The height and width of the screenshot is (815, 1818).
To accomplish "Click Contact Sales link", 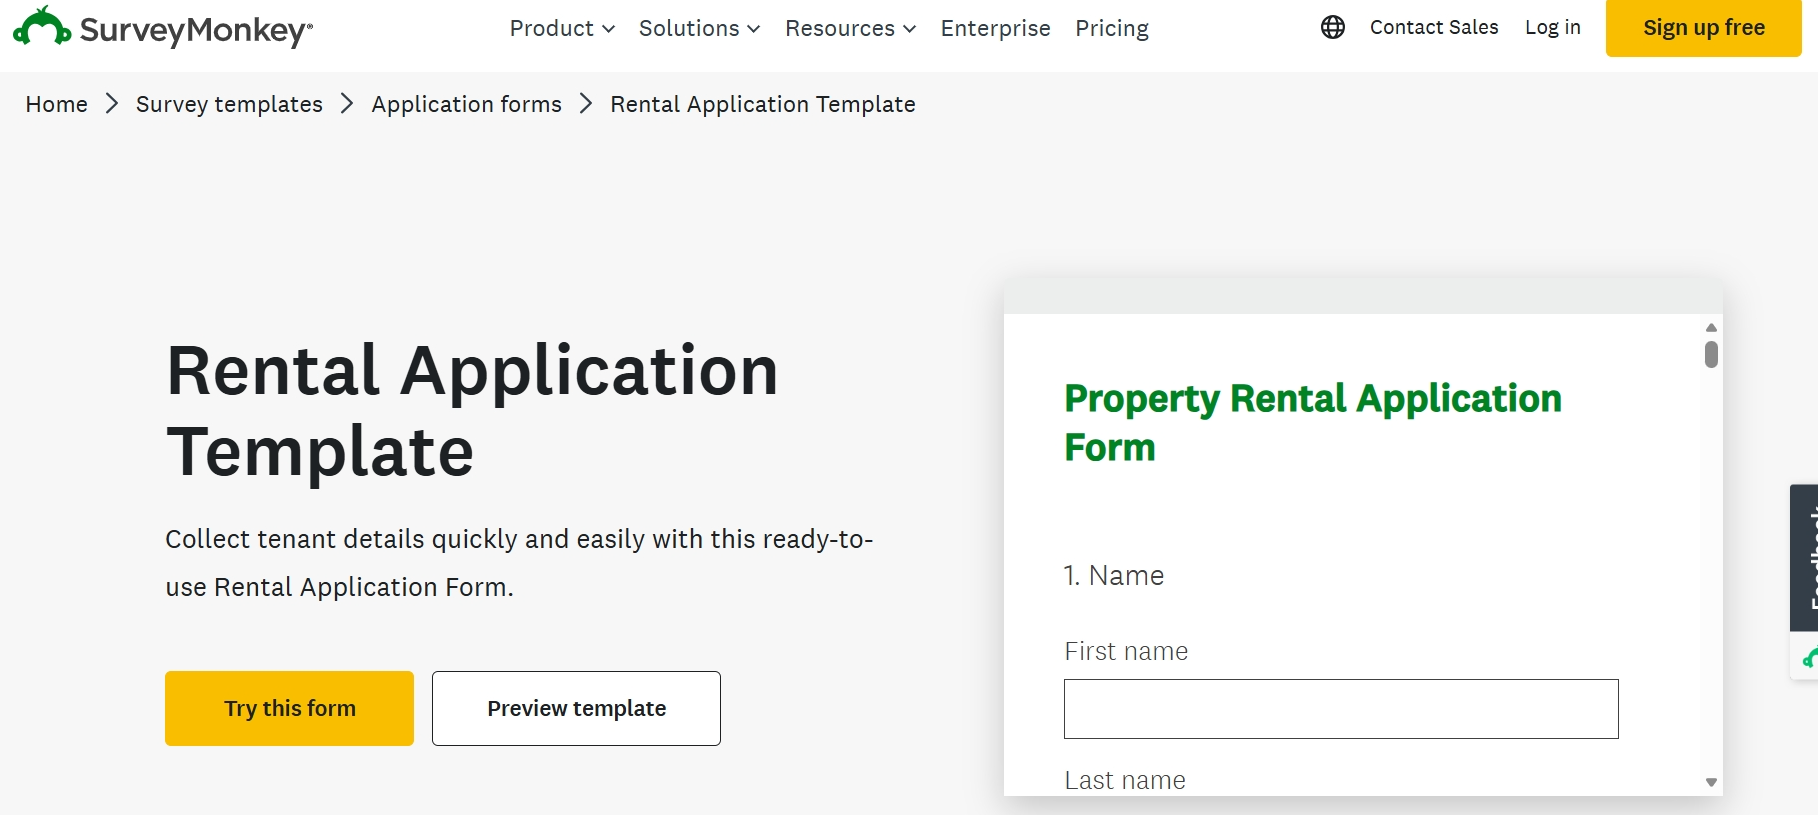I will click(x=1434, y=27).
